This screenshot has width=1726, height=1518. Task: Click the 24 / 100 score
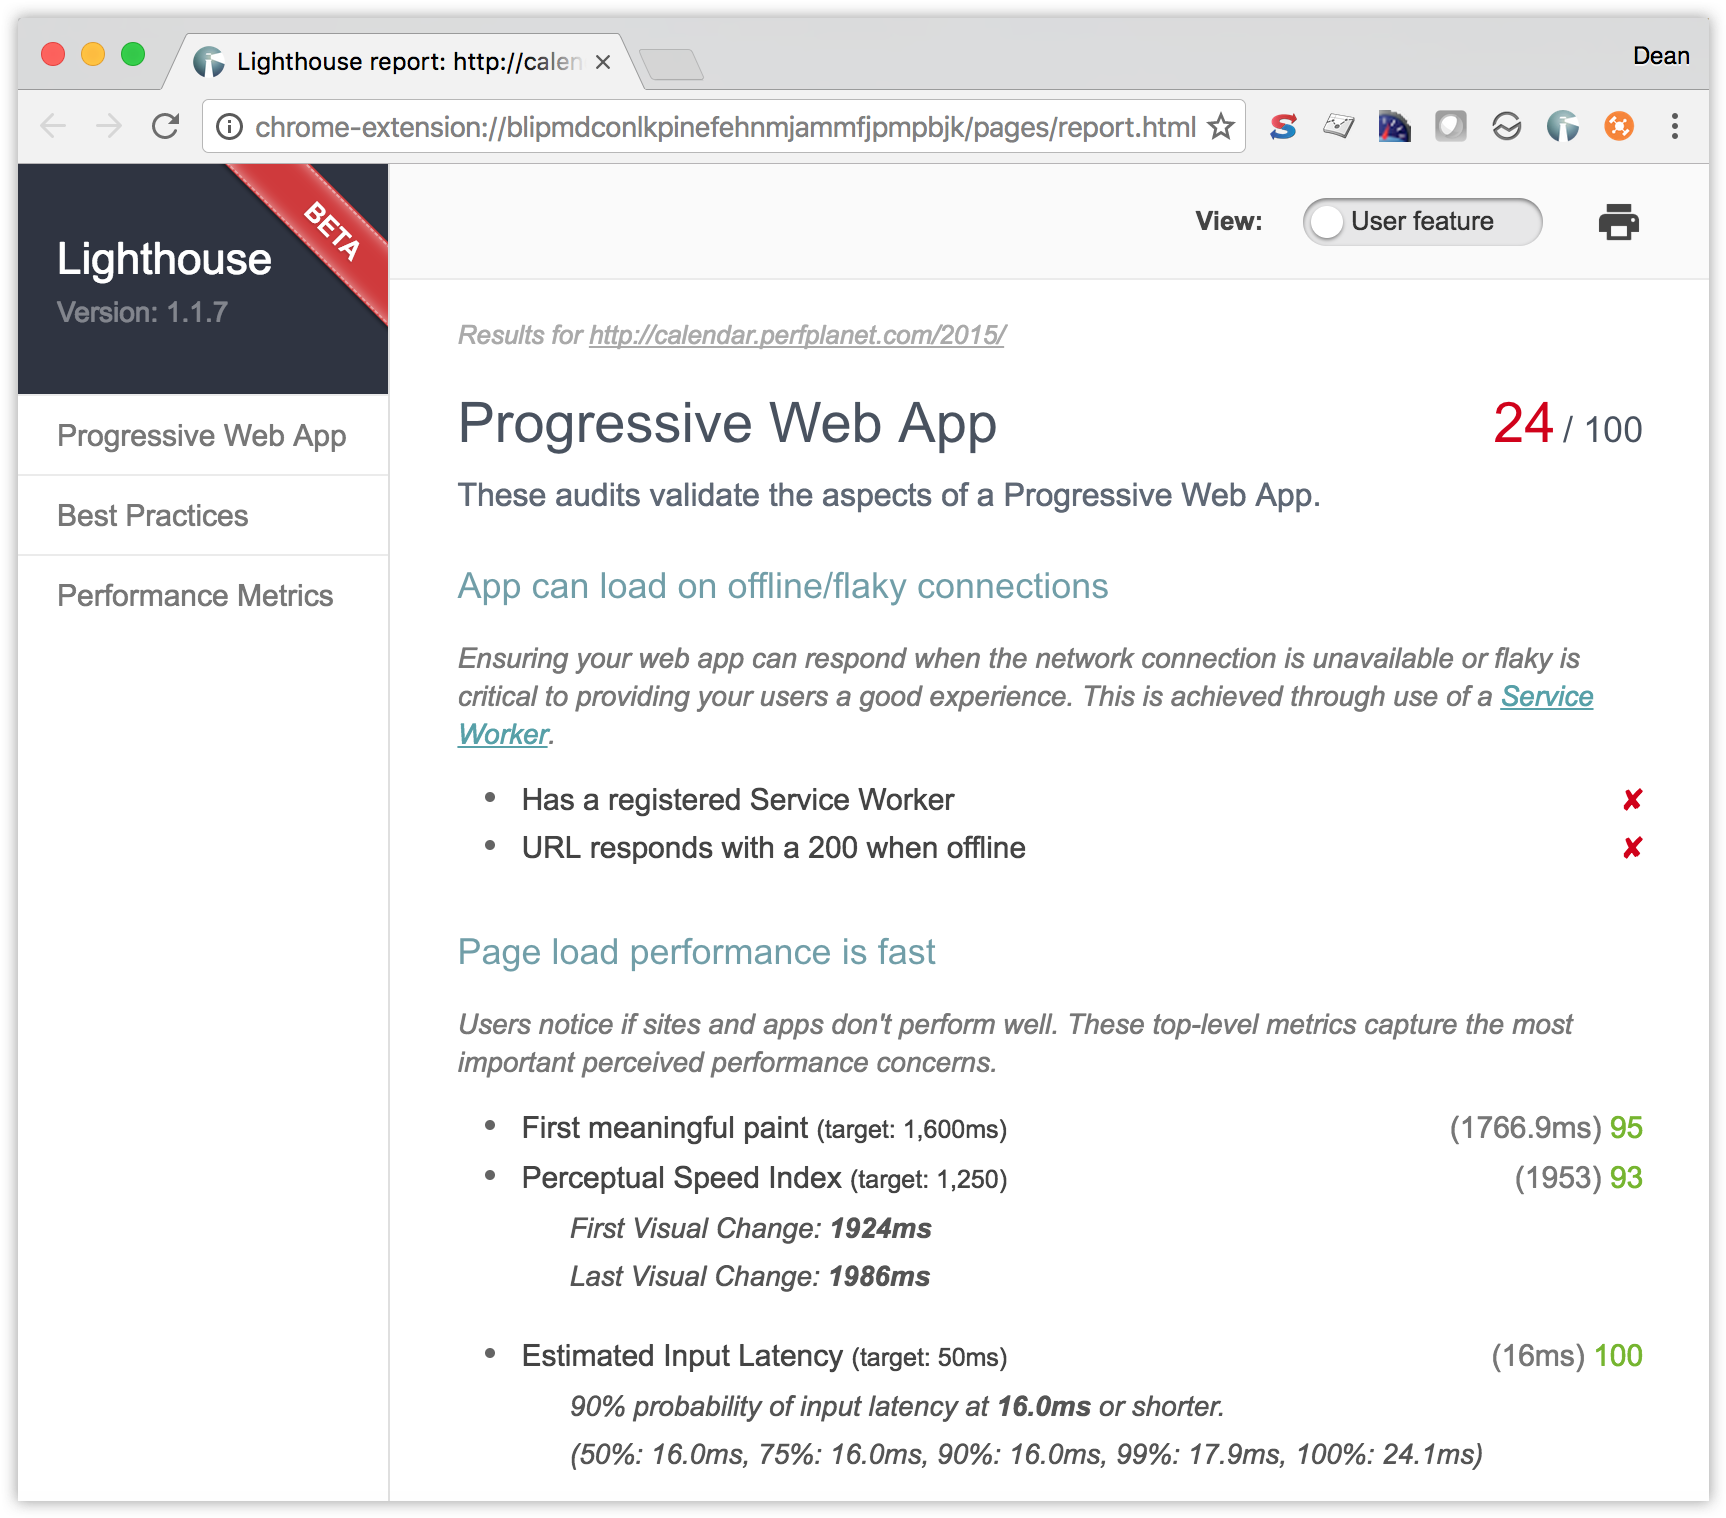coord(1567,425)
